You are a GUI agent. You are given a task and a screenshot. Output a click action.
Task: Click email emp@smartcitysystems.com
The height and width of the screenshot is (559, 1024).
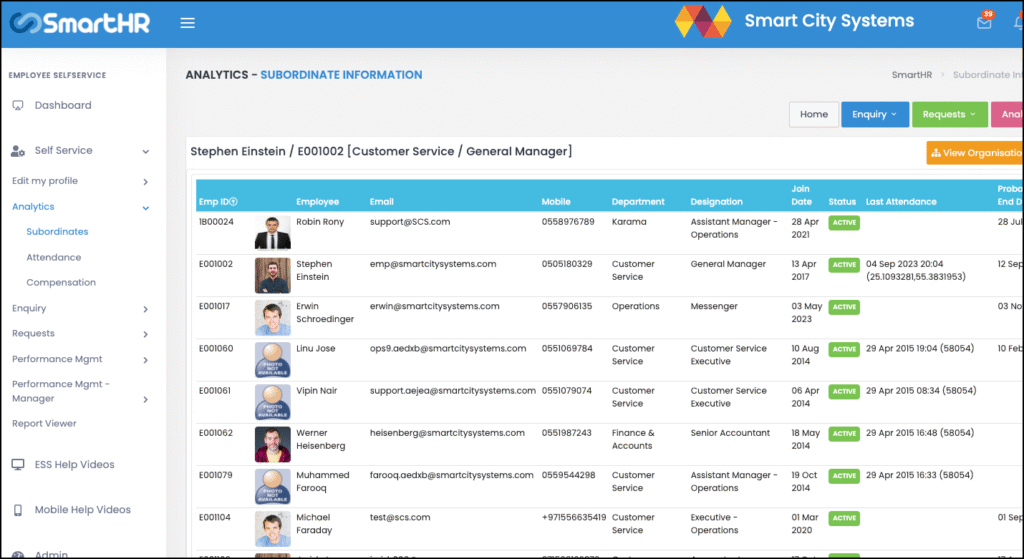(x=433, y=264)
